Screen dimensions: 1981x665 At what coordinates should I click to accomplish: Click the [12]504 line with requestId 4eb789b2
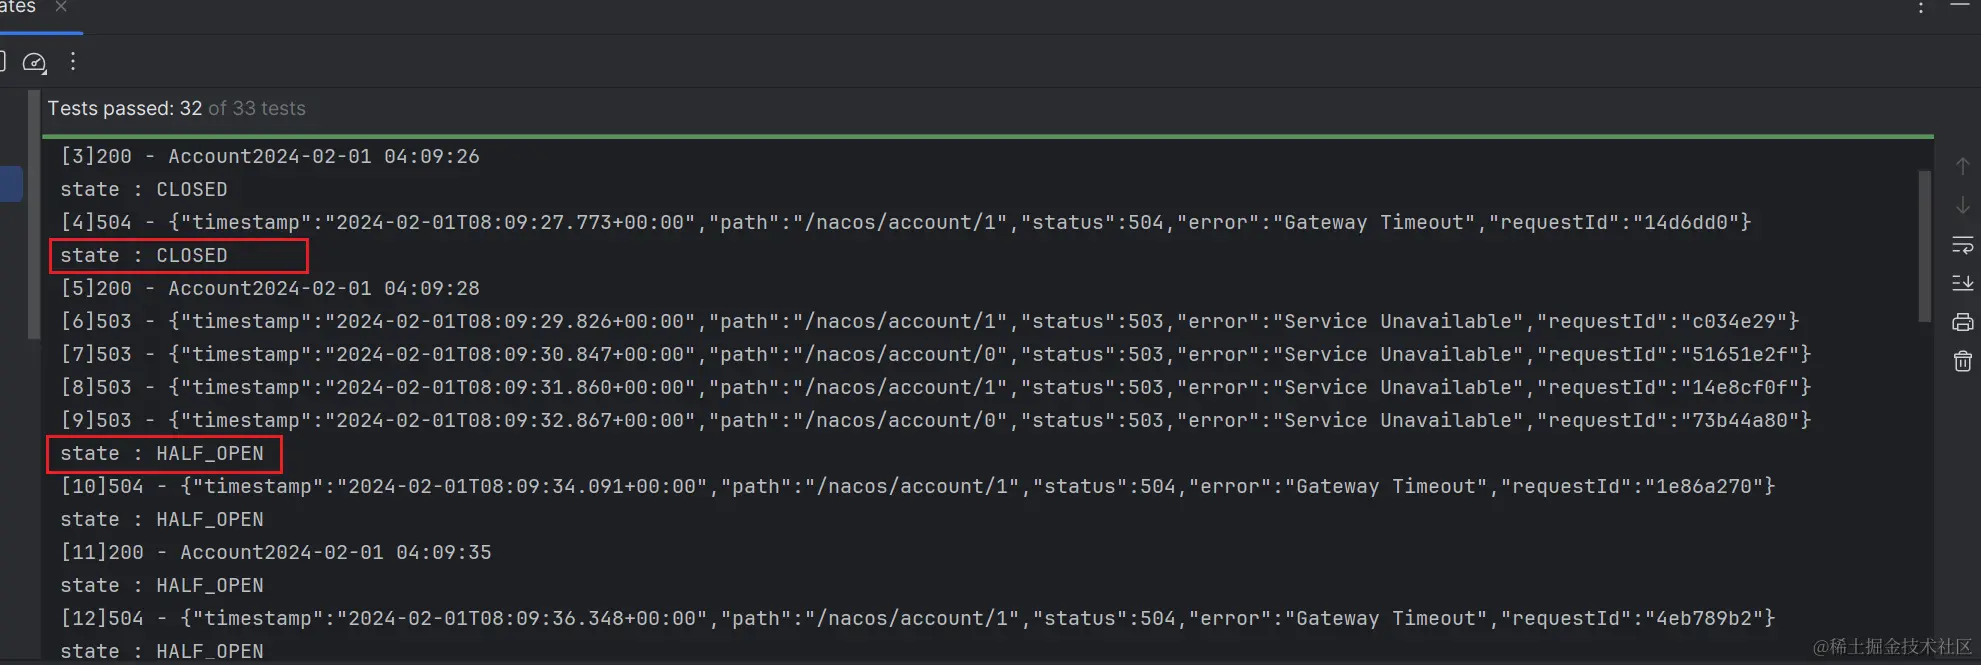918,618
